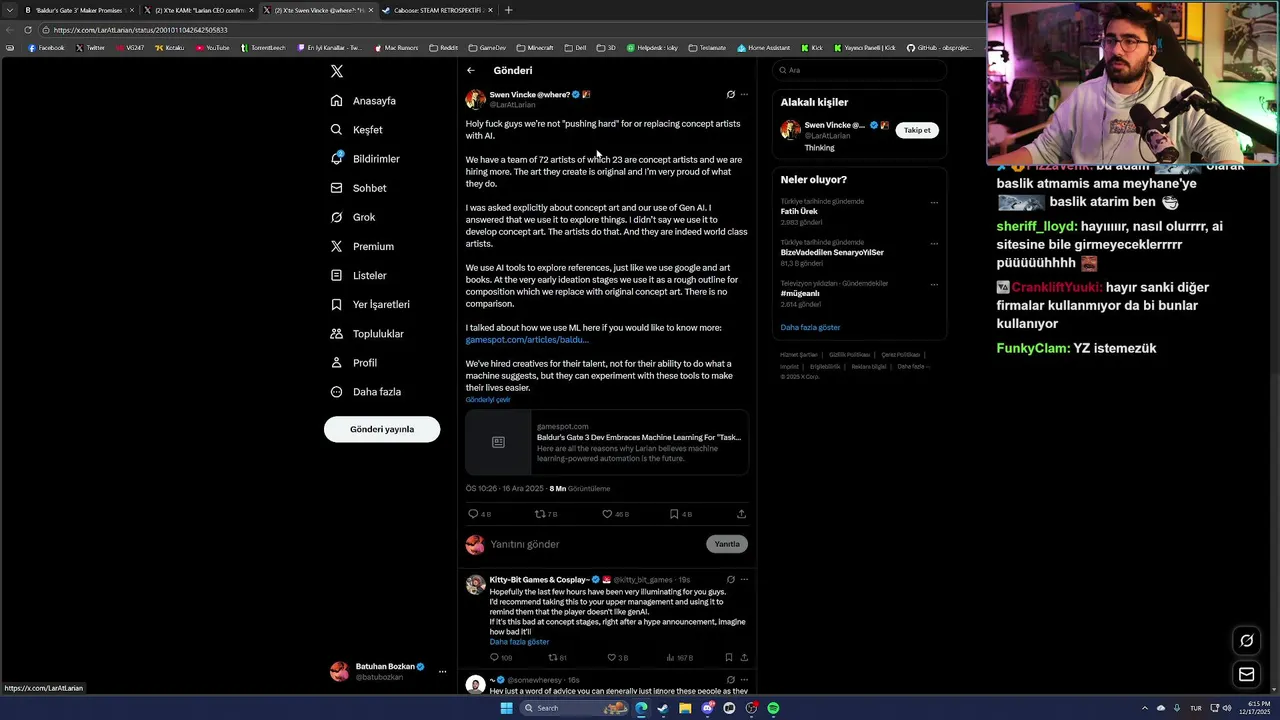Click the repost icon showing 7 B
The image size is (1280, 720).
coord(540,514)
